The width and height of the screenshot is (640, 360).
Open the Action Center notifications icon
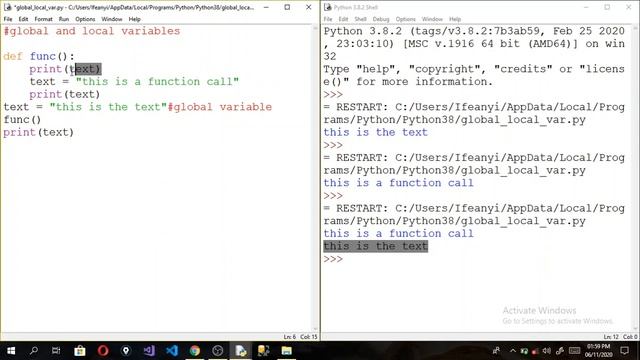pos(624,351)
